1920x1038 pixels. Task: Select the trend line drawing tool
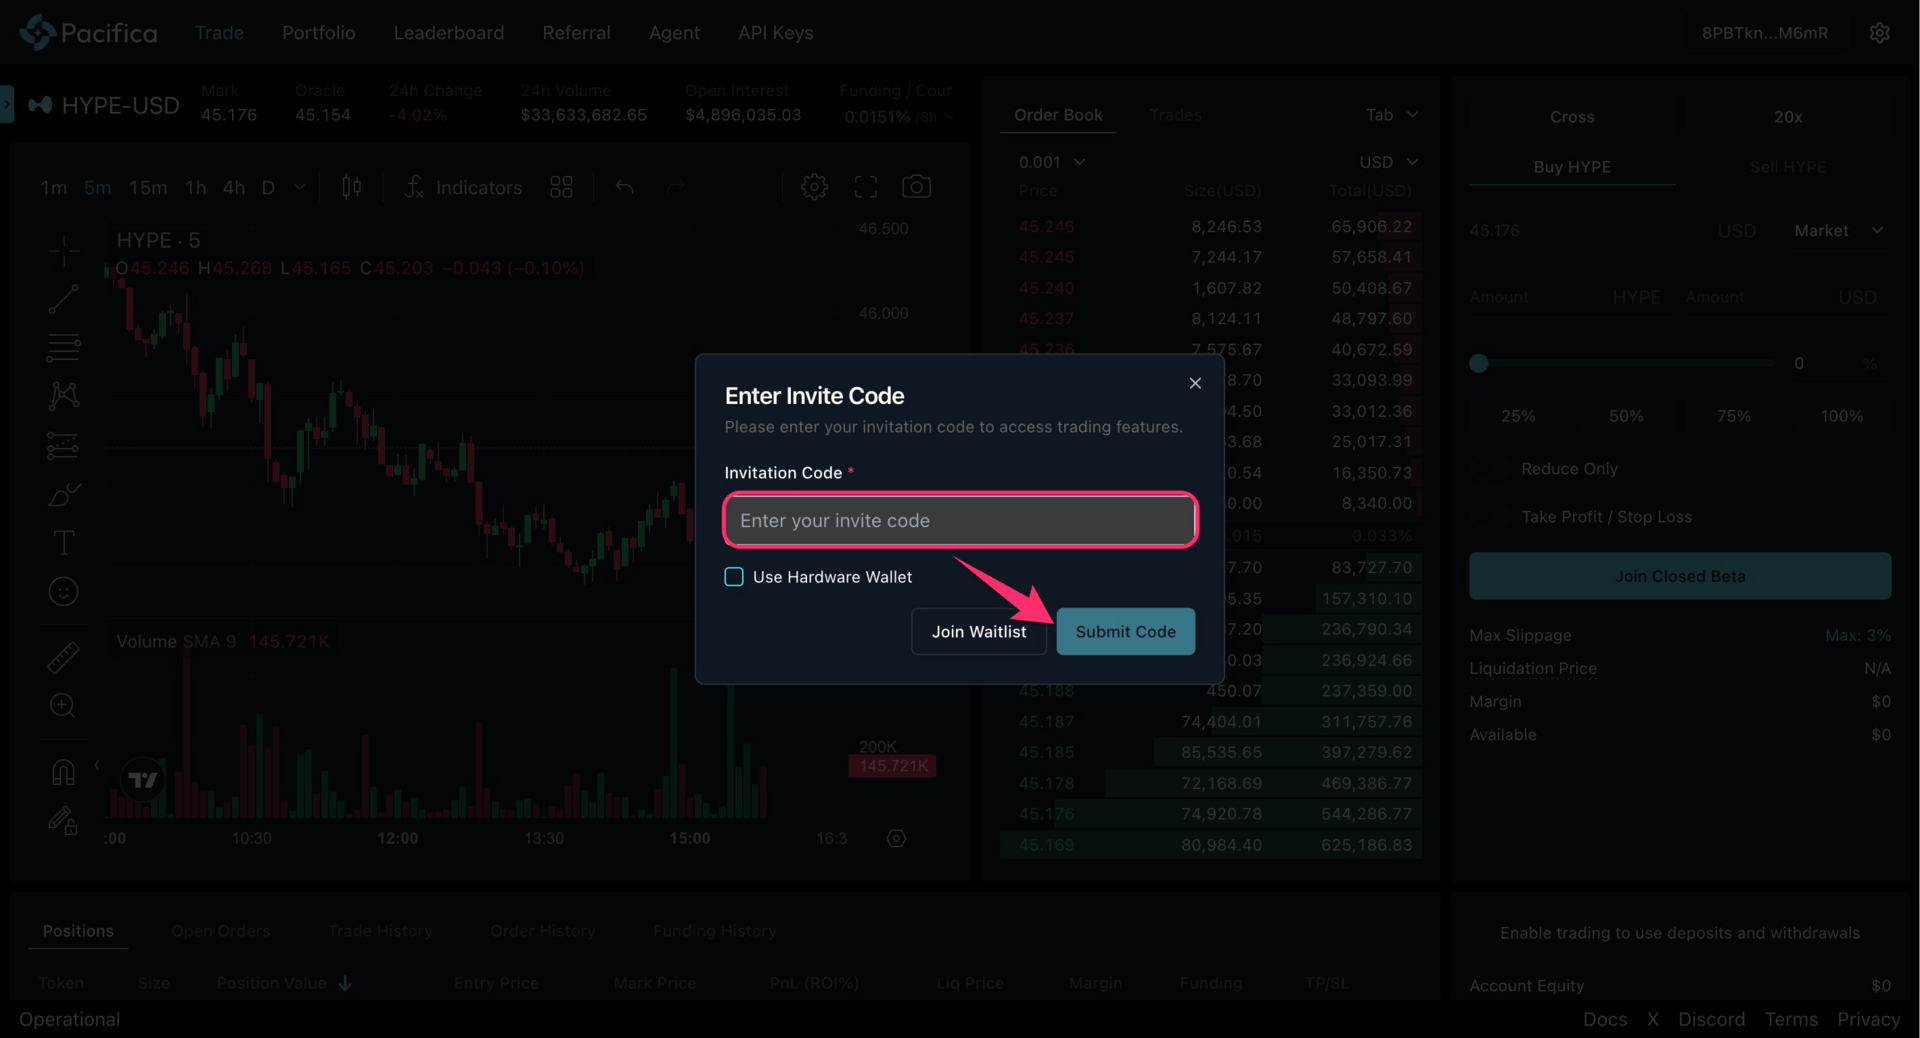coord(63,298)
